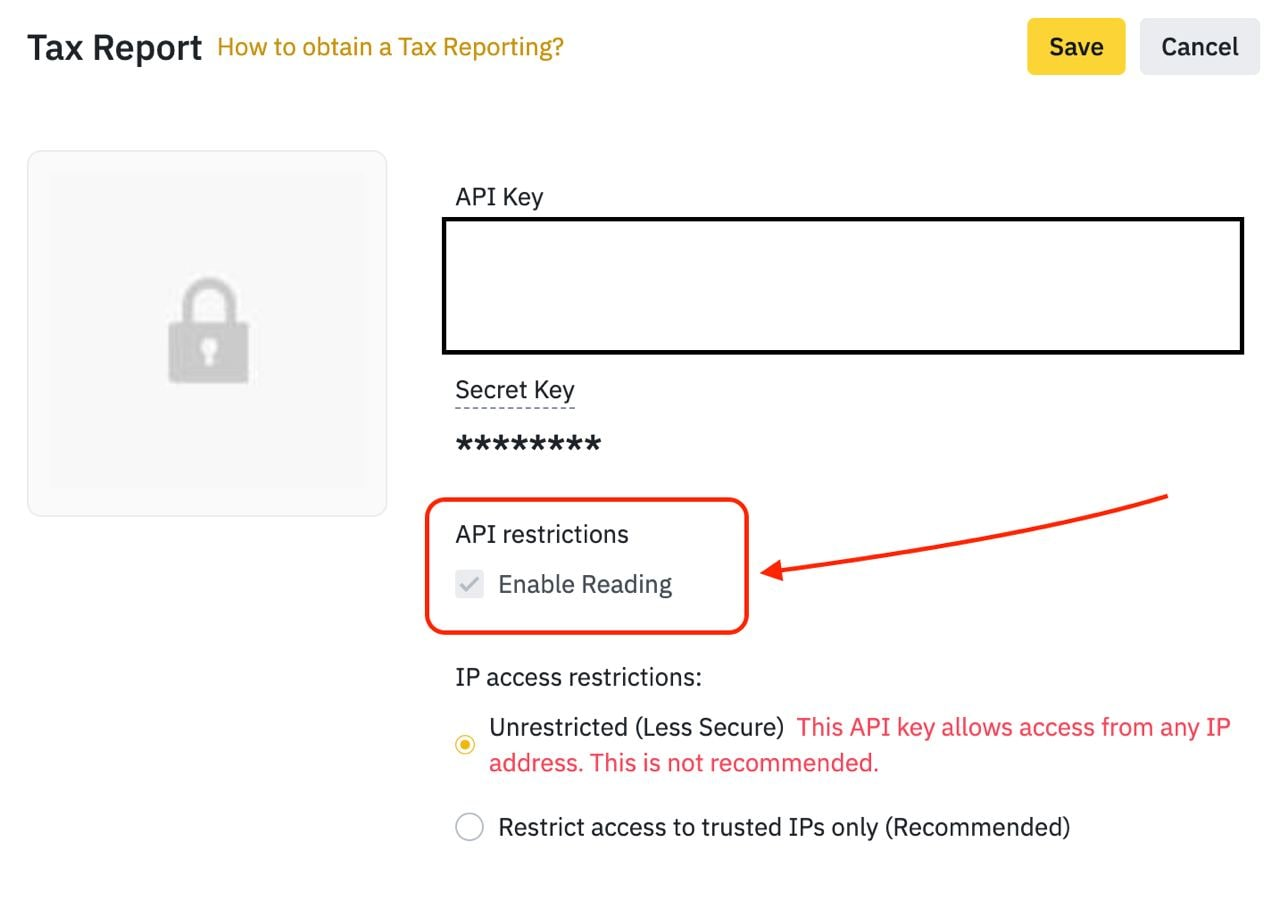The height and width of the screenshot is (909, 1280).
Task: Save the Tax Report API settings
Action: coord(1076,47)
